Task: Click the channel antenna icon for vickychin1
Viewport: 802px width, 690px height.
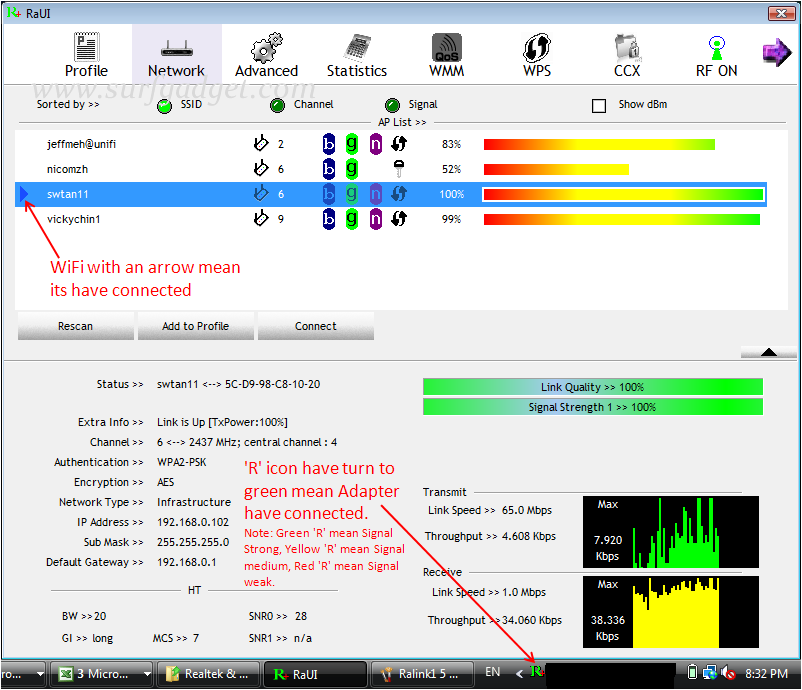Action: 261,218
